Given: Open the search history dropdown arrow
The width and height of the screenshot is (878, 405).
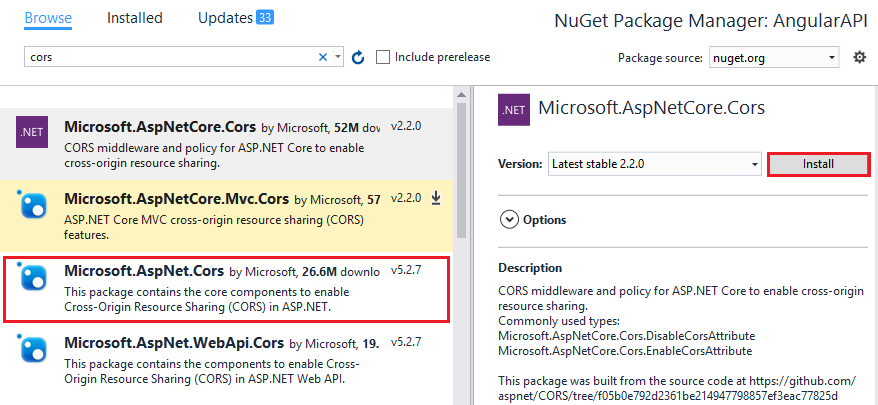Looking at the screenshot, I should tap(338, 57).
